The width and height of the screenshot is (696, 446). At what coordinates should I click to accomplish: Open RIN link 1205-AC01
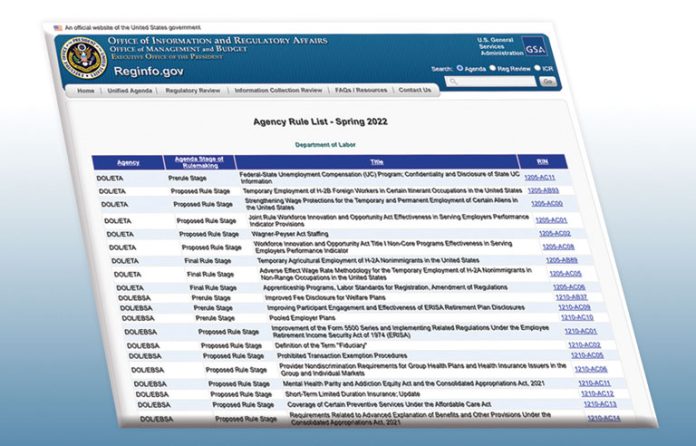point(551,220)
